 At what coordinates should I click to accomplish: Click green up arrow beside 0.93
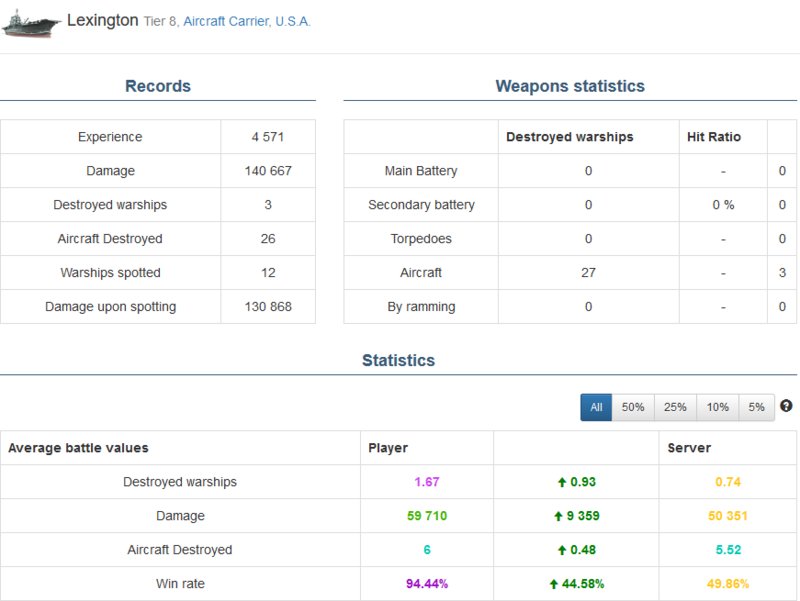[563, 482]
